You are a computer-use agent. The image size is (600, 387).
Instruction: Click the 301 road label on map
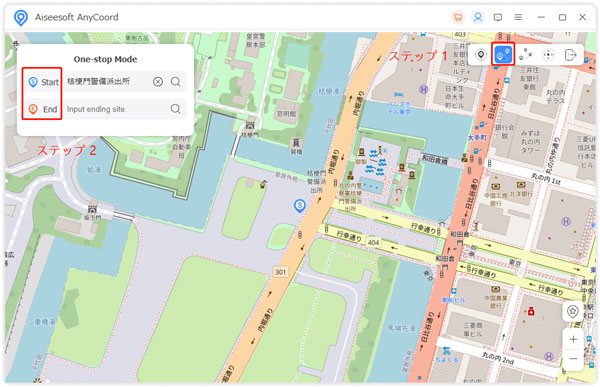coord(280,272)
